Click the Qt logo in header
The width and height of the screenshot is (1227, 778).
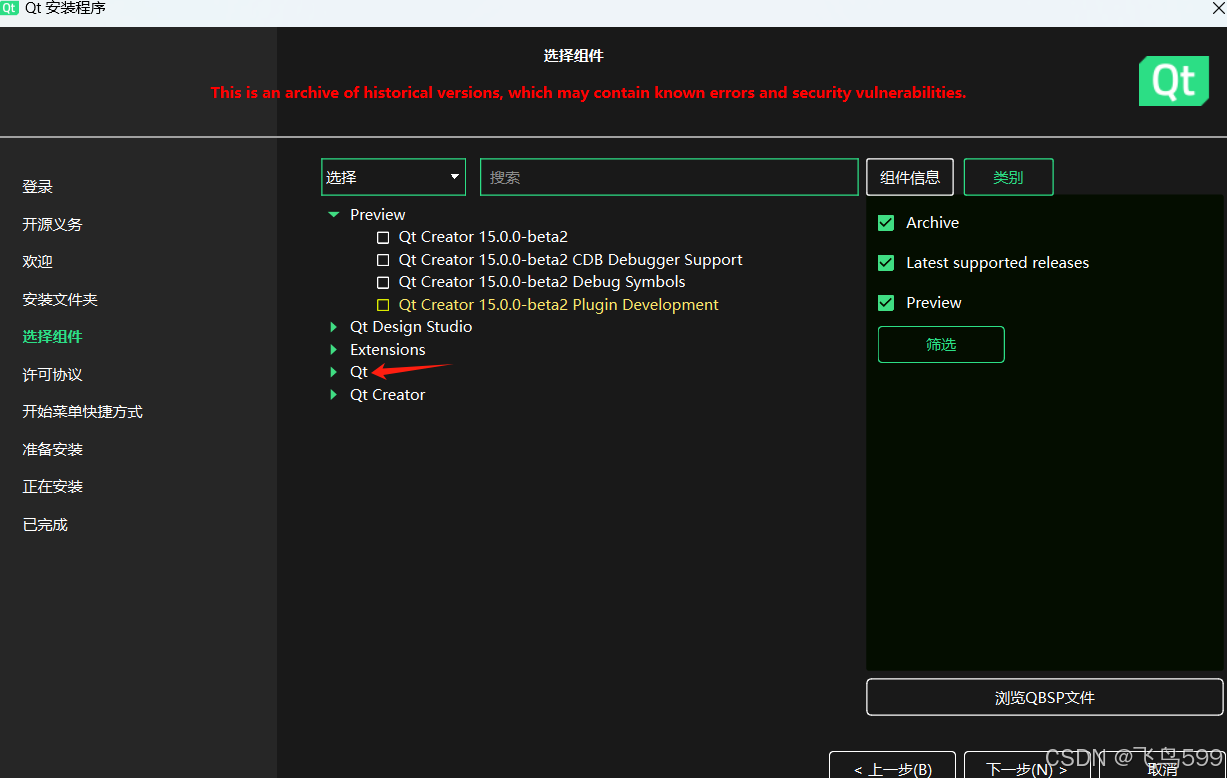[x=1174, y=81]
